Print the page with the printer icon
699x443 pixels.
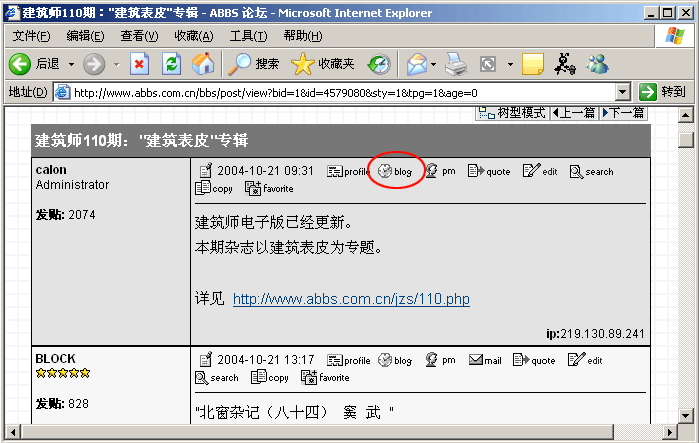(x=456, y=64)
